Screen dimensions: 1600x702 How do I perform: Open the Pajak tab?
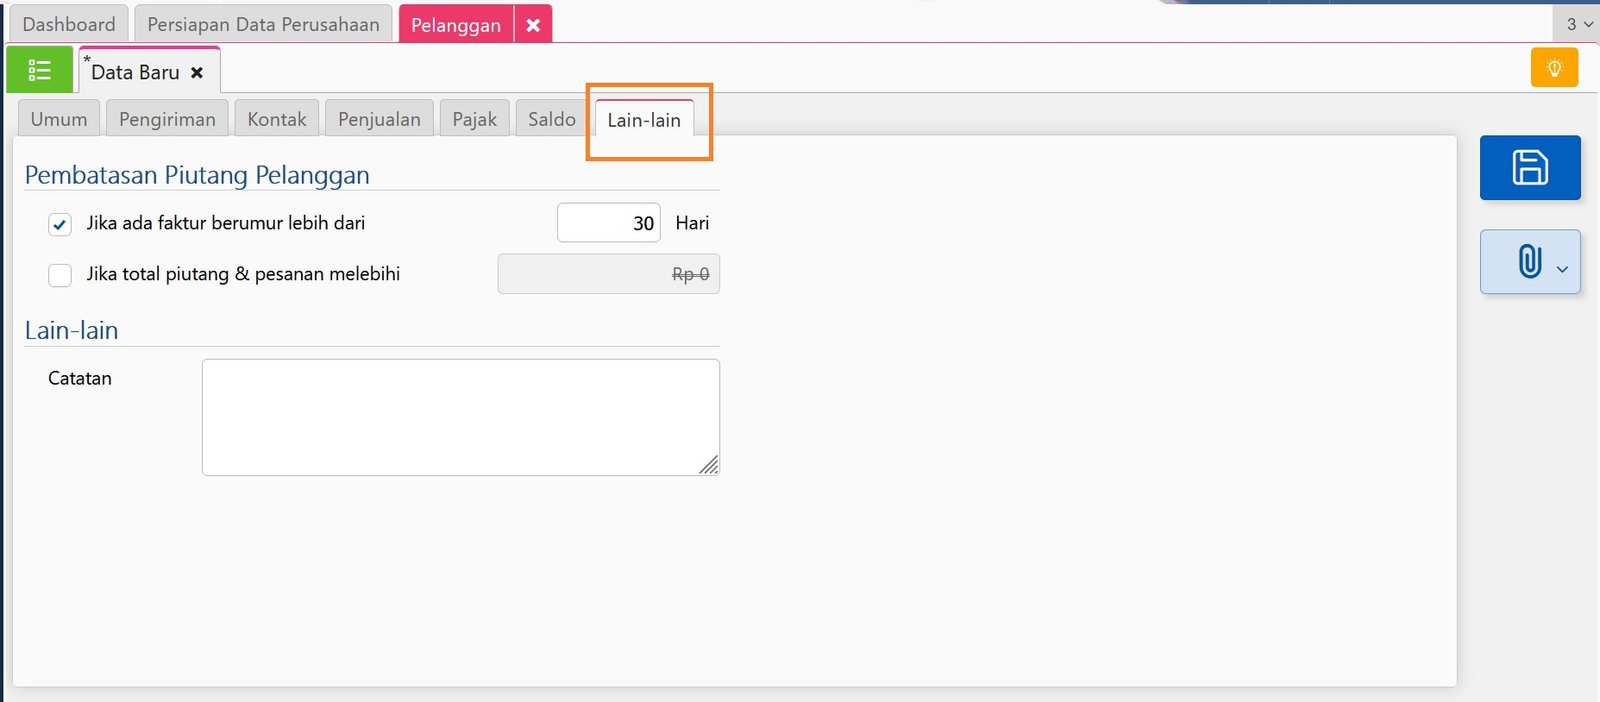click(474, 119)
